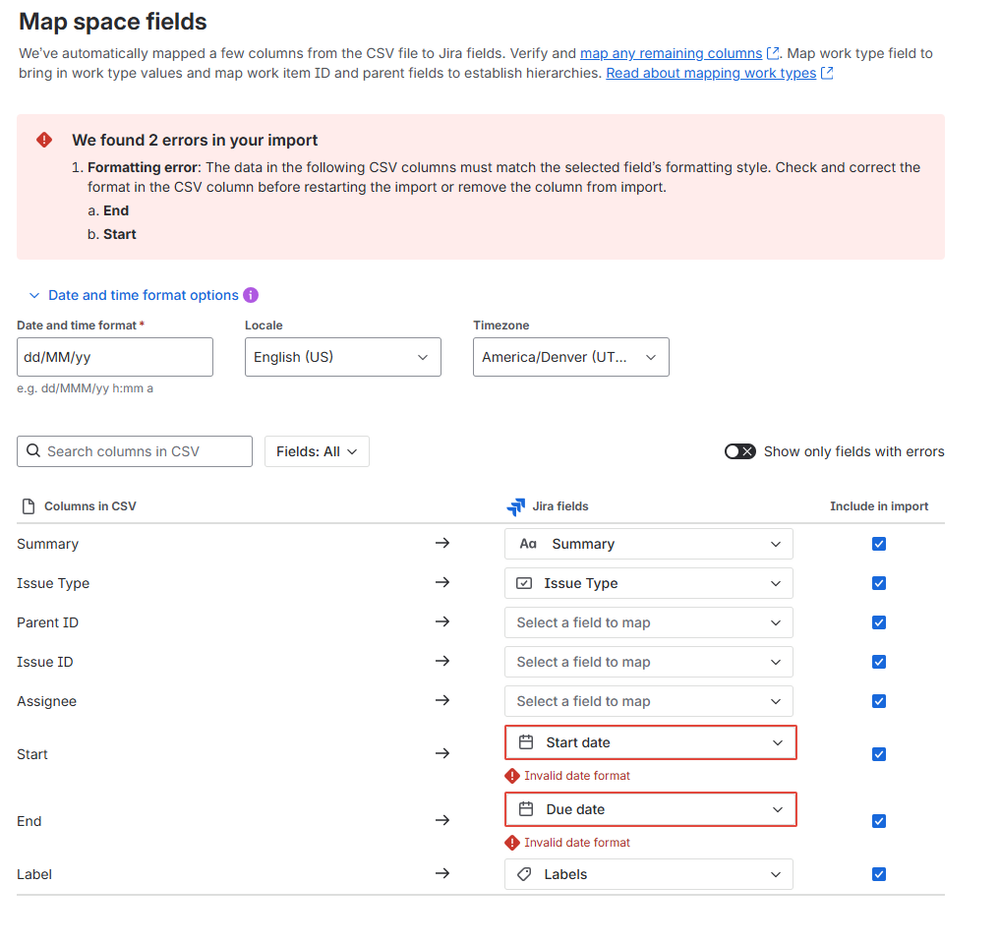Collapse the Date and time format options section
Screen dimensions: 999x946
pos(34,295)
